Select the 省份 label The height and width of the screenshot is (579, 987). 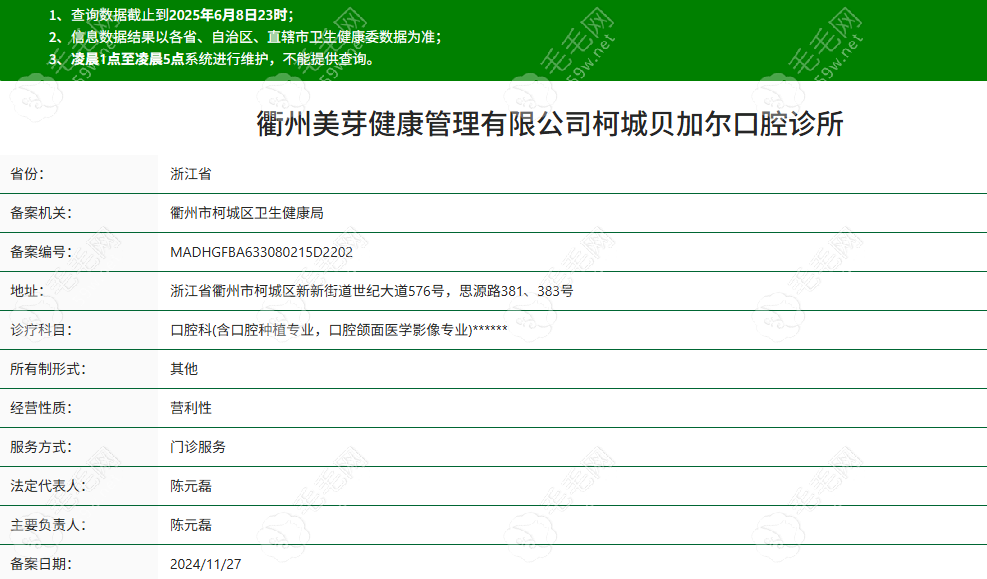[x=27, y=174]
